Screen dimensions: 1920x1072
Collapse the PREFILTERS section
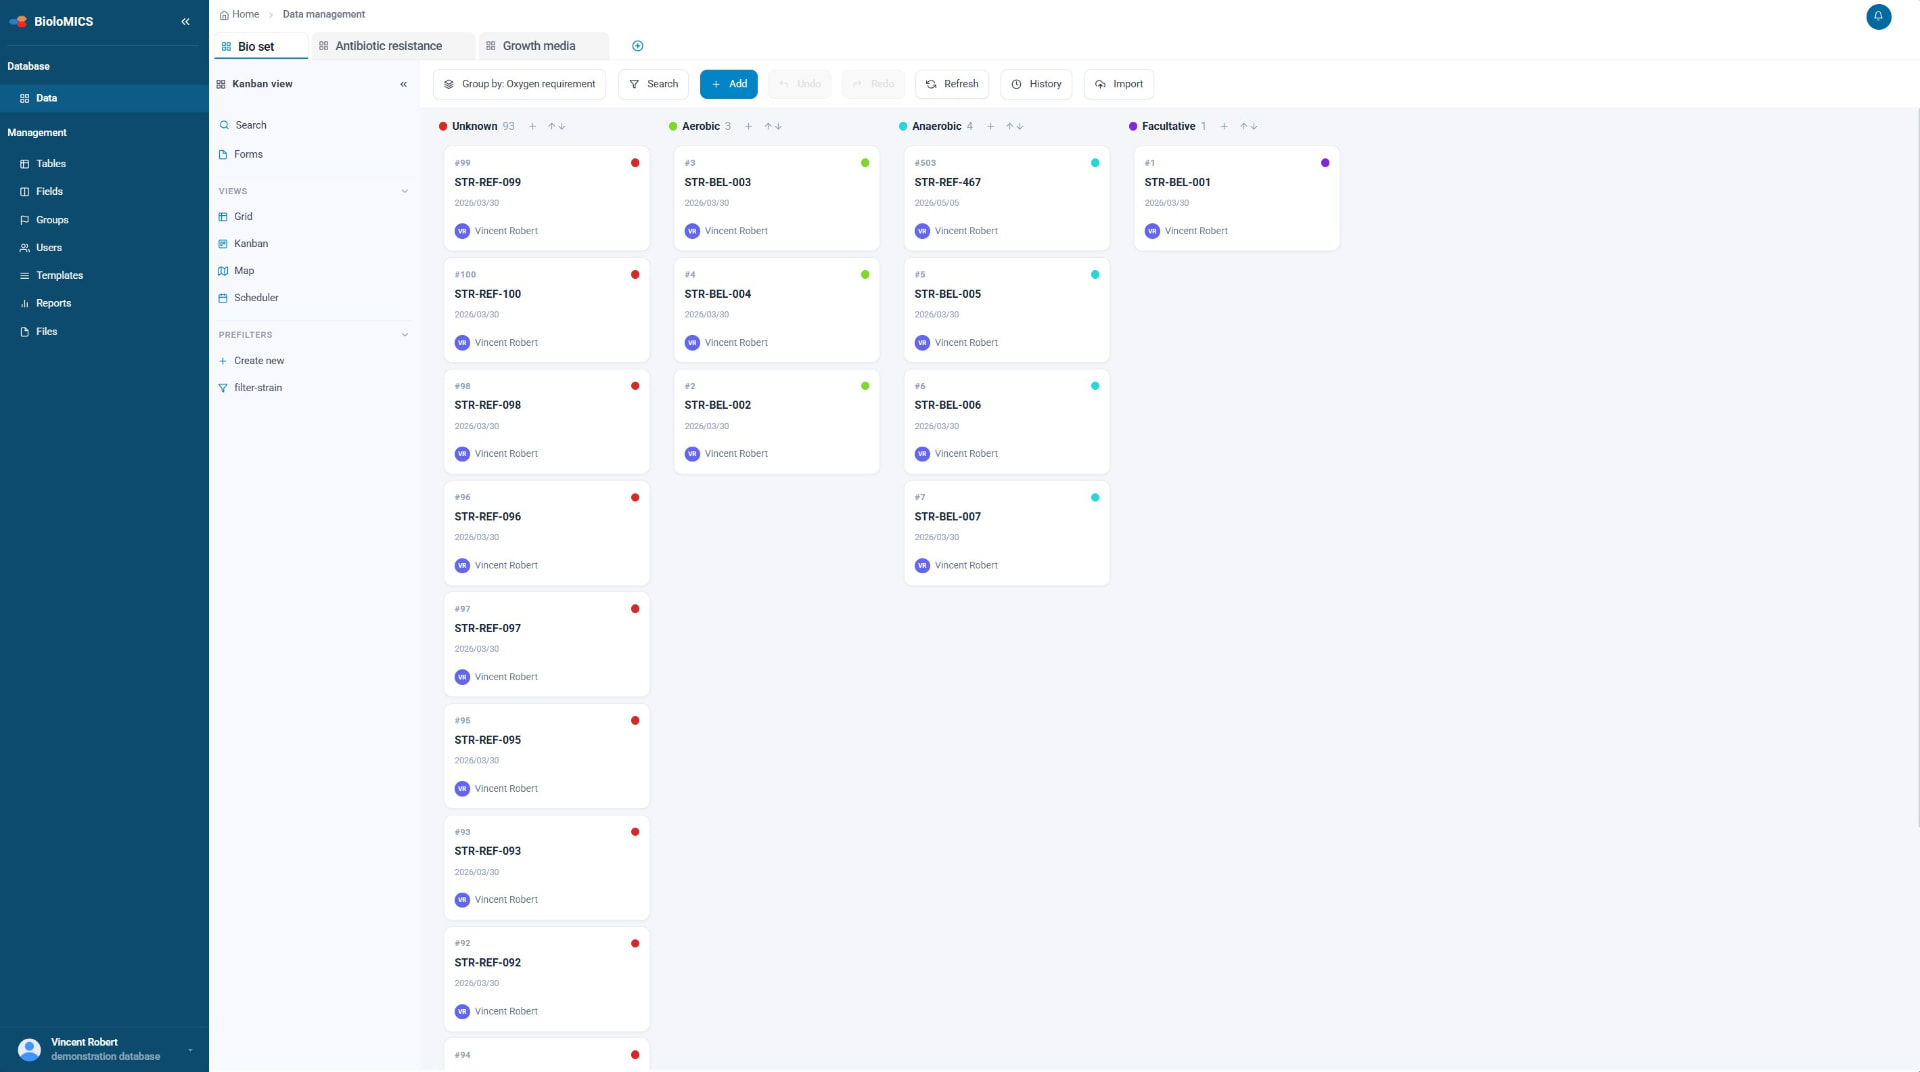tap(405, 335)
